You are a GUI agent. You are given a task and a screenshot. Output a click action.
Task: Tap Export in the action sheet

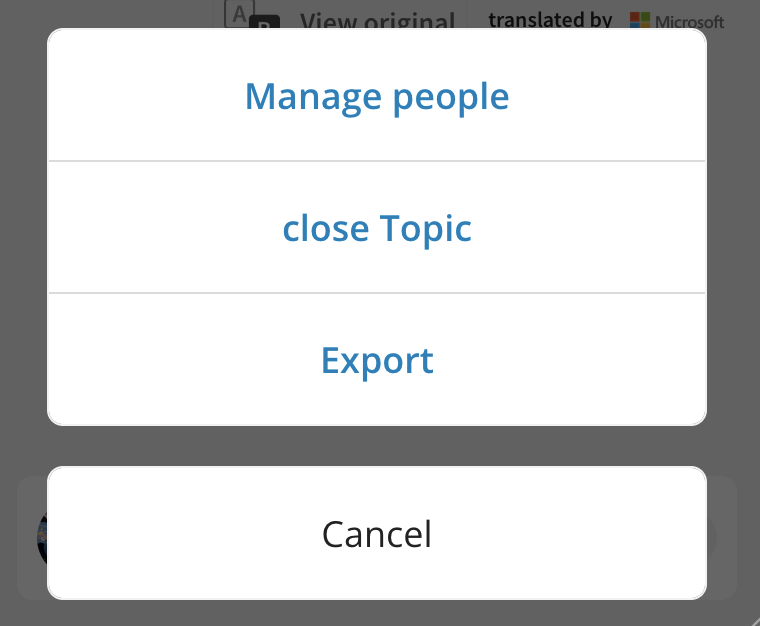(377, 360)
